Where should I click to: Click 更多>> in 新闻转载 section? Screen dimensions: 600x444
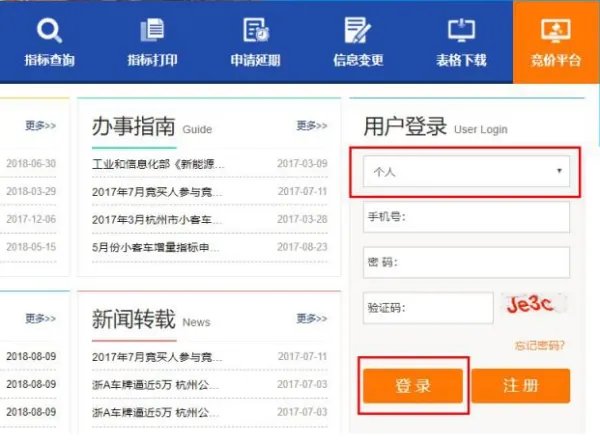click(312, 318)
